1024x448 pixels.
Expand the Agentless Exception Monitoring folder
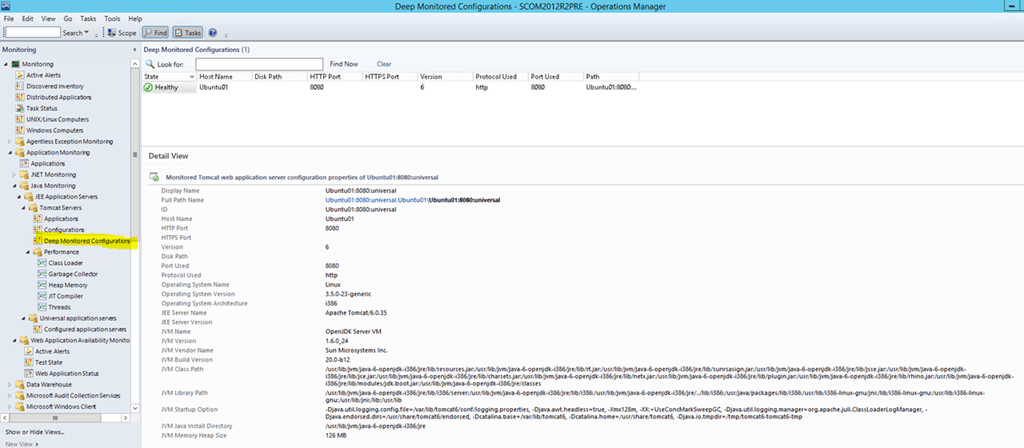pyautogui.click(x=10, y=141)
